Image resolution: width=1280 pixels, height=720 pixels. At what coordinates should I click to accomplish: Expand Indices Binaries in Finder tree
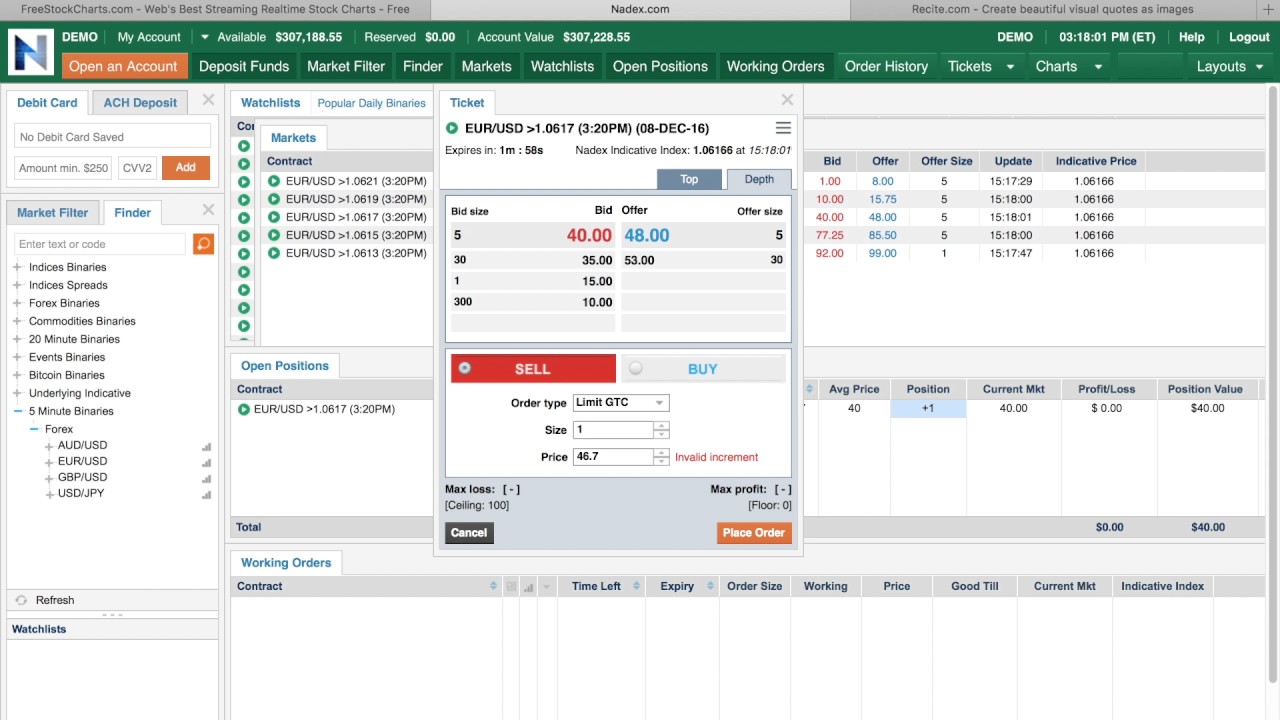point(18,267)
